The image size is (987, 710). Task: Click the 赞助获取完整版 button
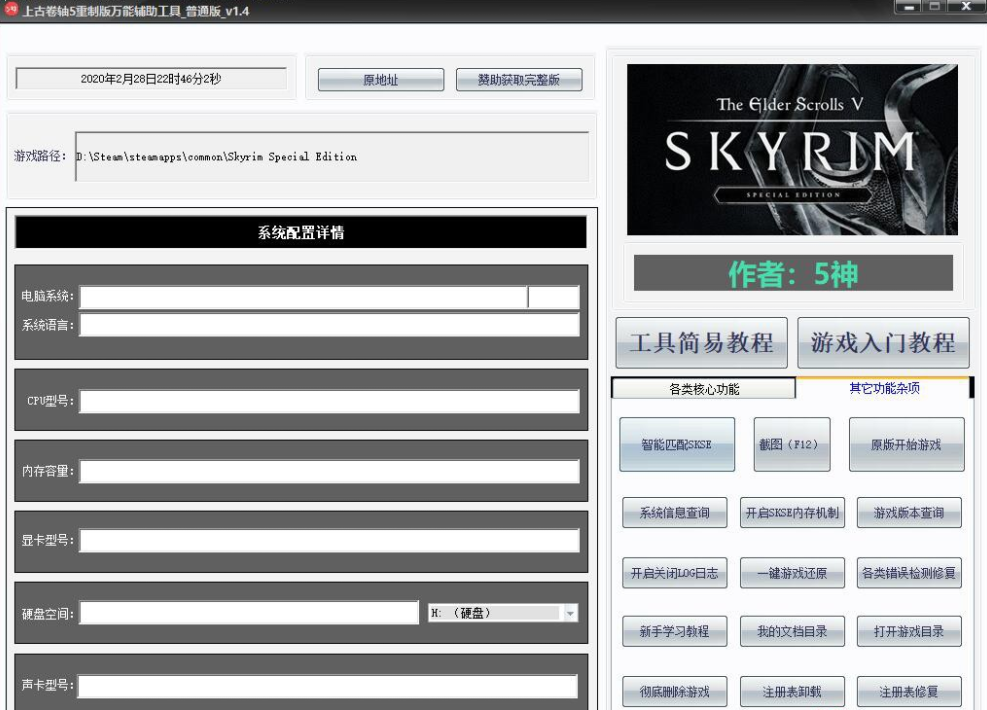(519, 80)
